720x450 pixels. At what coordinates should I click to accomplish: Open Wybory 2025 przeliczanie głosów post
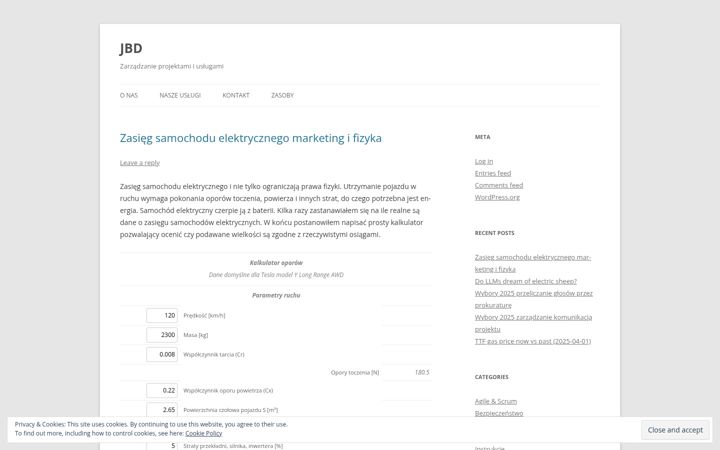click(534, 299)
